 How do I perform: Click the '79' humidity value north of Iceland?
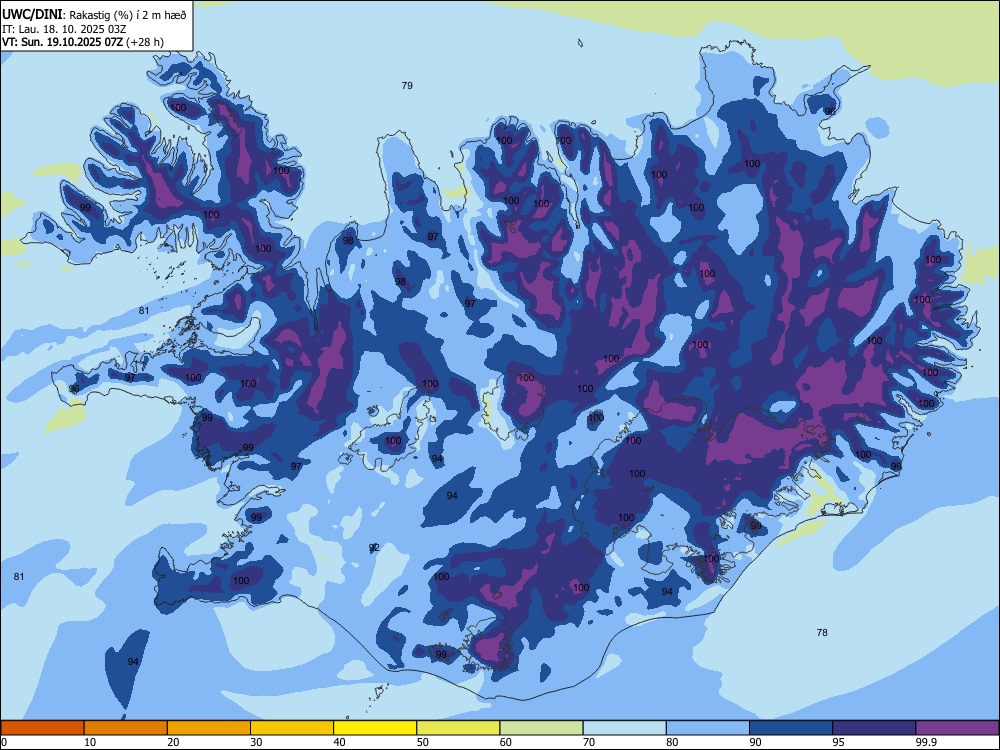pyautogui.click(x=407, y=85)
